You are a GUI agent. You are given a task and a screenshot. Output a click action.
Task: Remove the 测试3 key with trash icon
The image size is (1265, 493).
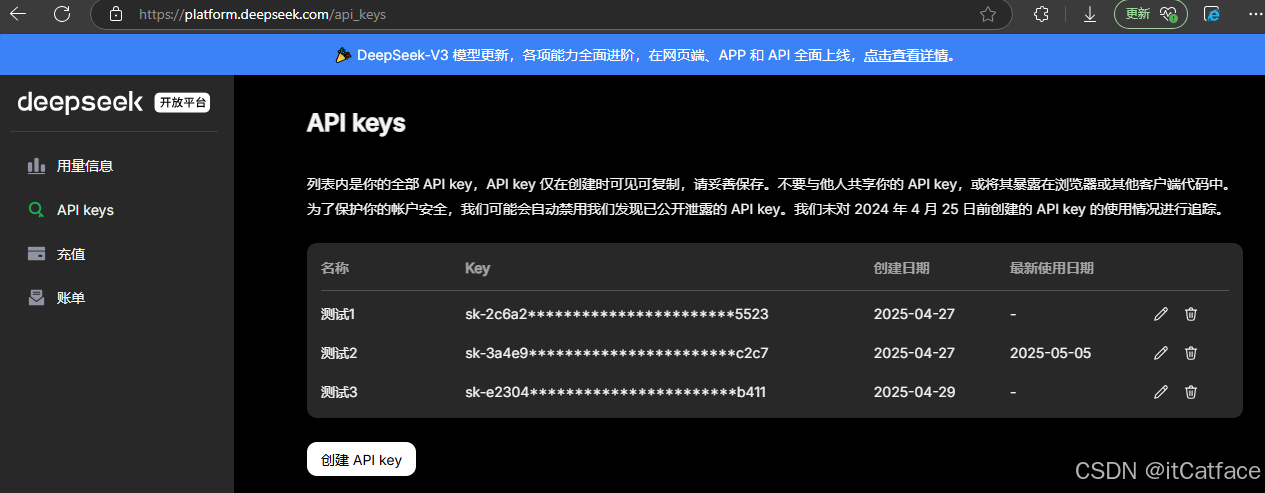[x=1191, y=392]
